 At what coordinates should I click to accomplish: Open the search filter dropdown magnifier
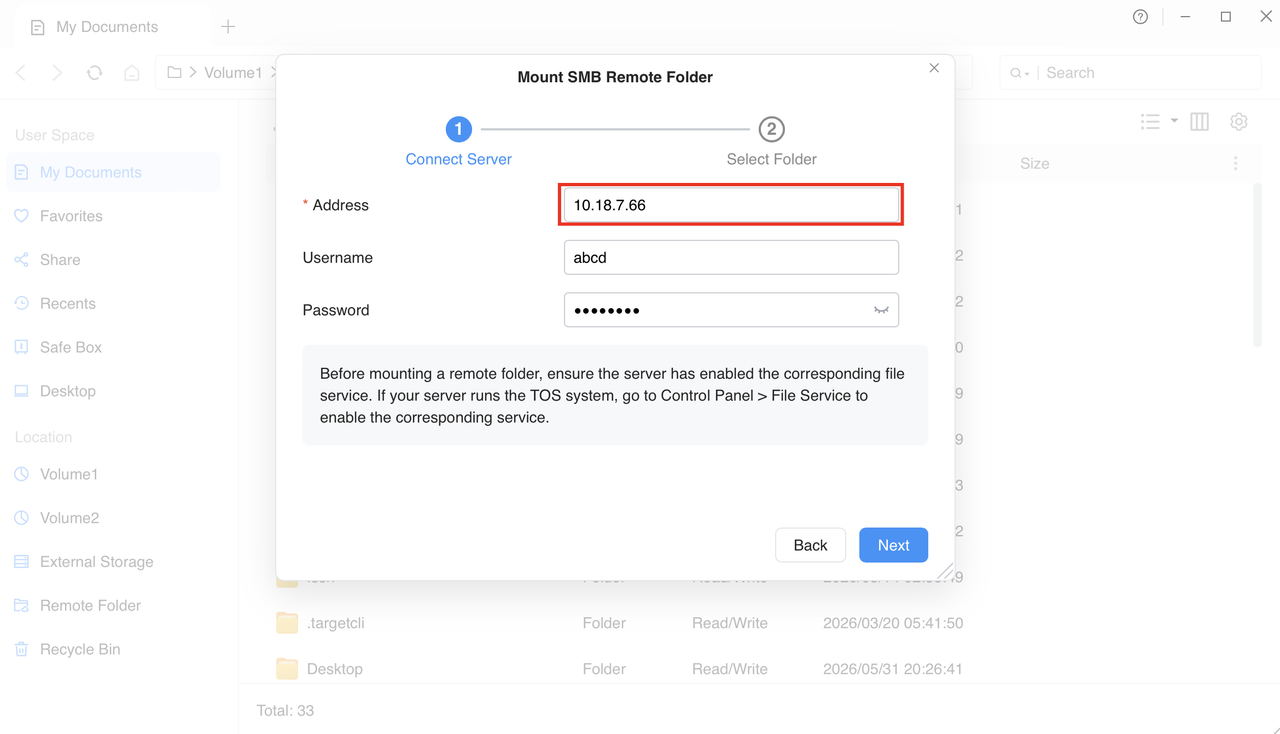pos(1019,73)
